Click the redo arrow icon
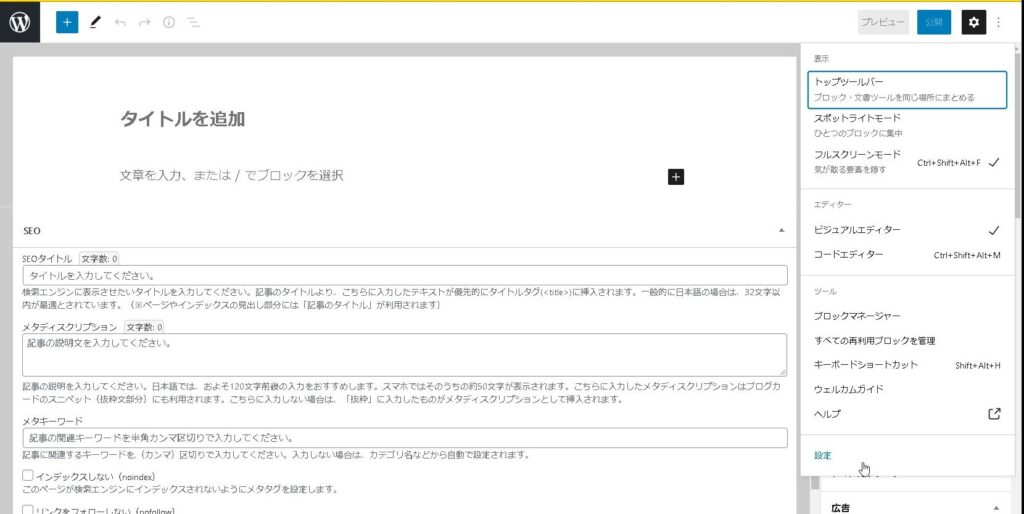The width and height of the screenshot is (1024, 514). point(145,22)
